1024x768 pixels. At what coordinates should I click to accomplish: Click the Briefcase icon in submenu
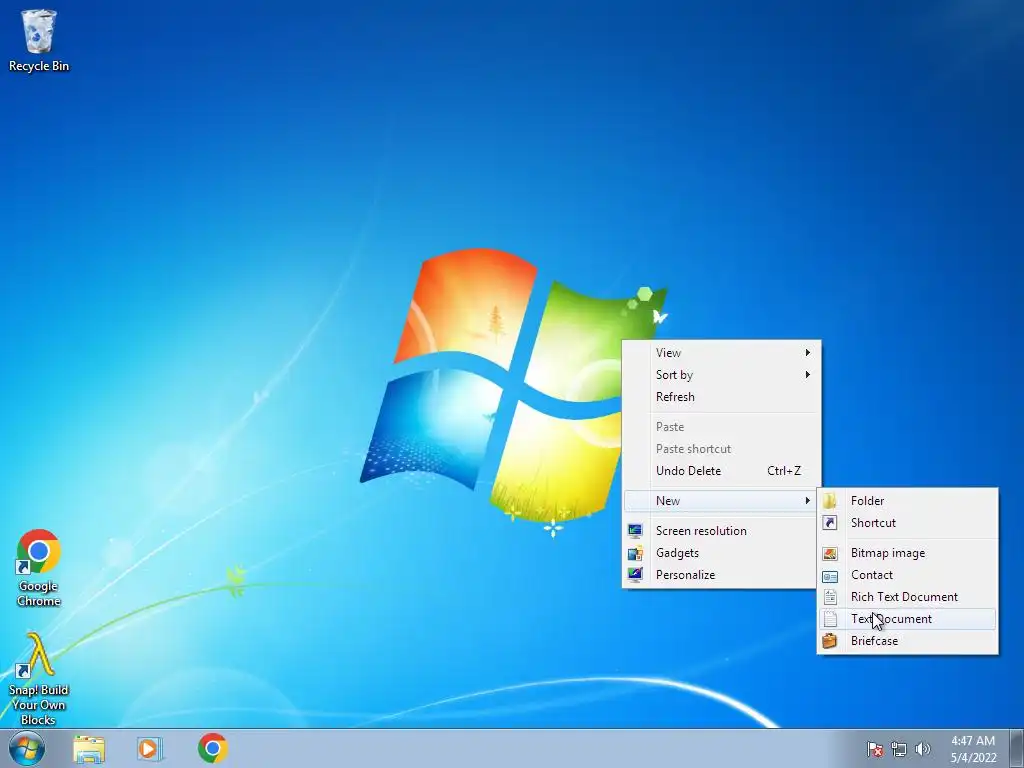click(830, 641)
